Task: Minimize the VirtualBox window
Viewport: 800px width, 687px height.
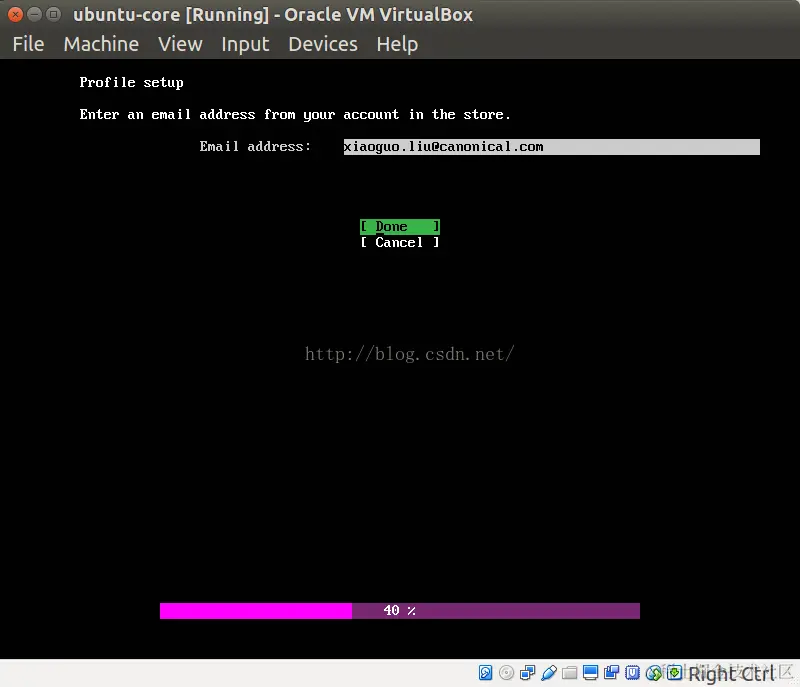Action: (x=34, y=14)
